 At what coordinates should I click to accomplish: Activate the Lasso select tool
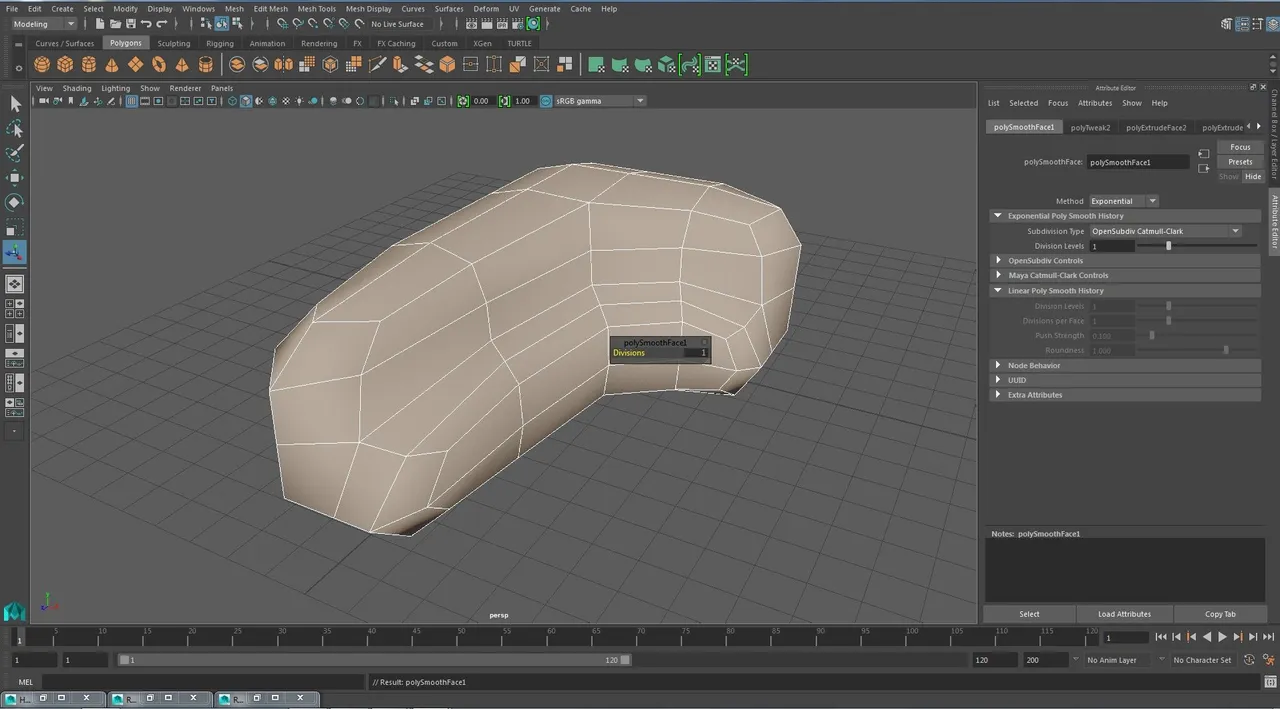pos(15,129)
